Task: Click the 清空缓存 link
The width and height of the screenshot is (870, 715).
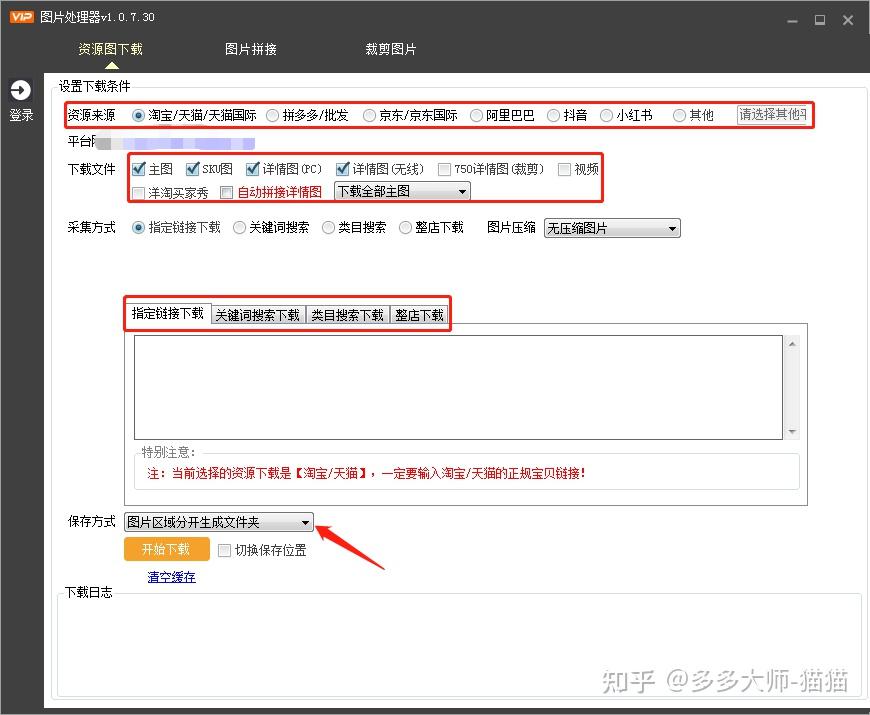Action: pyautogui.click(x=171, y=577)
